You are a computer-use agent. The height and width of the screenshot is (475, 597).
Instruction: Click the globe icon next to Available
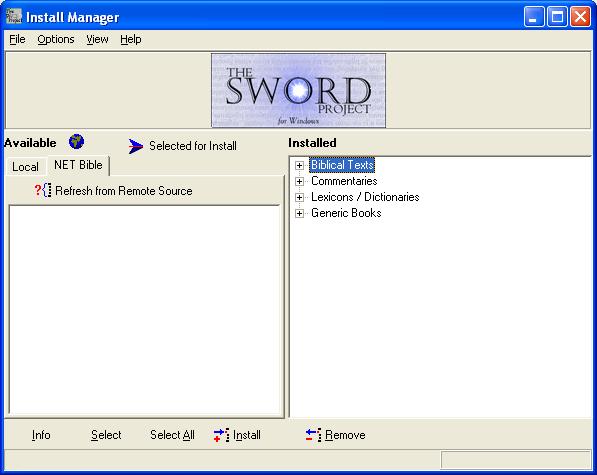point(77,142)
